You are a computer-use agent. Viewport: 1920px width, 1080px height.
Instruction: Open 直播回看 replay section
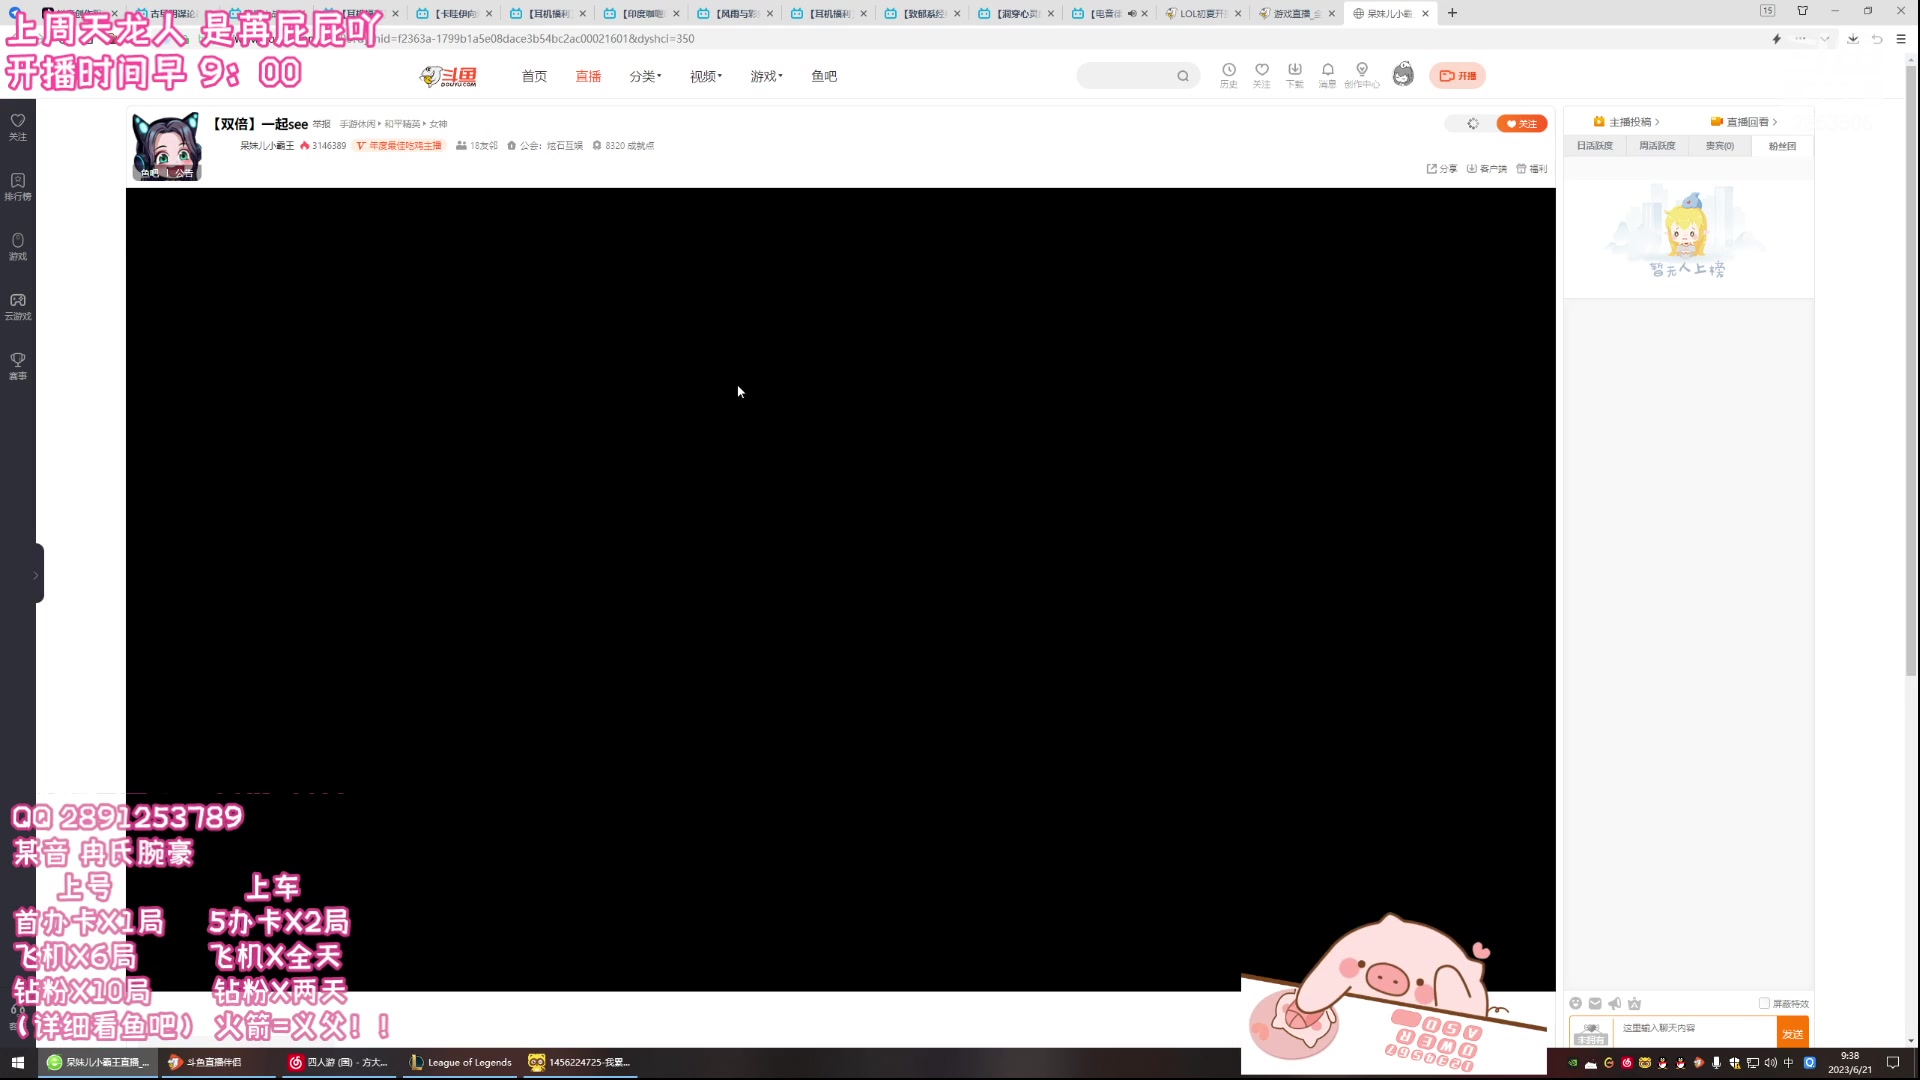(x=1744, y=122)
